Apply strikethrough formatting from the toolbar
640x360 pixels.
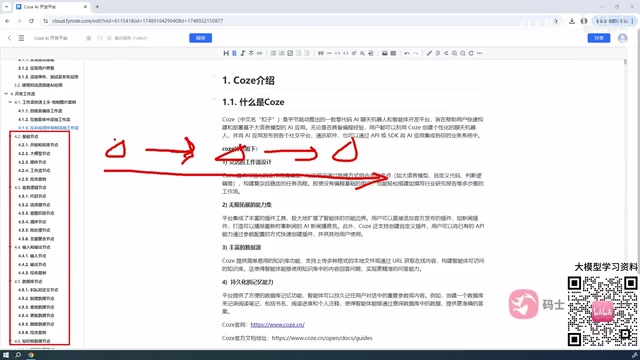pyautogui.click(x=251, y=53)
